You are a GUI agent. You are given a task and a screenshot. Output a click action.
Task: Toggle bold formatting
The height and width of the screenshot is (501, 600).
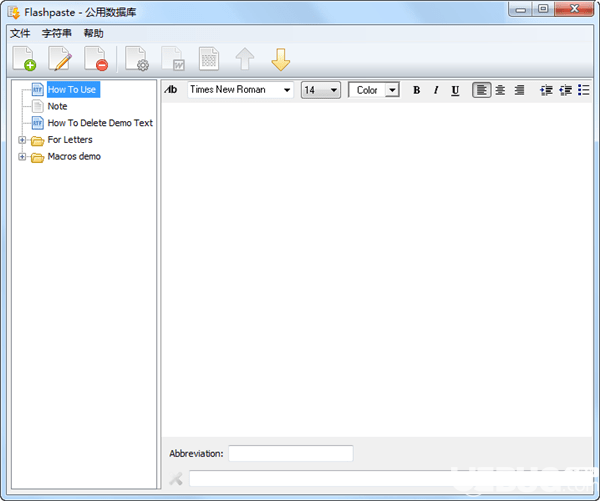coord(416,90)
